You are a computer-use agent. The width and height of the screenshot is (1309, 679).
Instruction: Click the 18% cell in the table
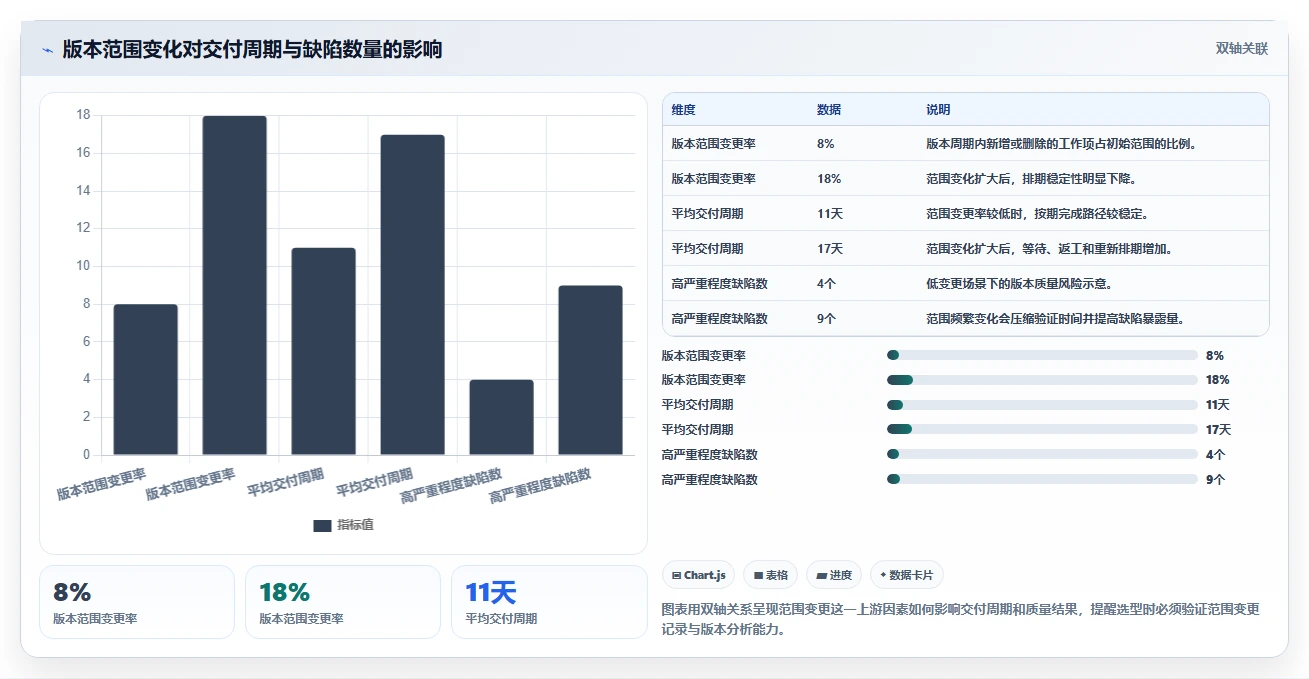829,178
